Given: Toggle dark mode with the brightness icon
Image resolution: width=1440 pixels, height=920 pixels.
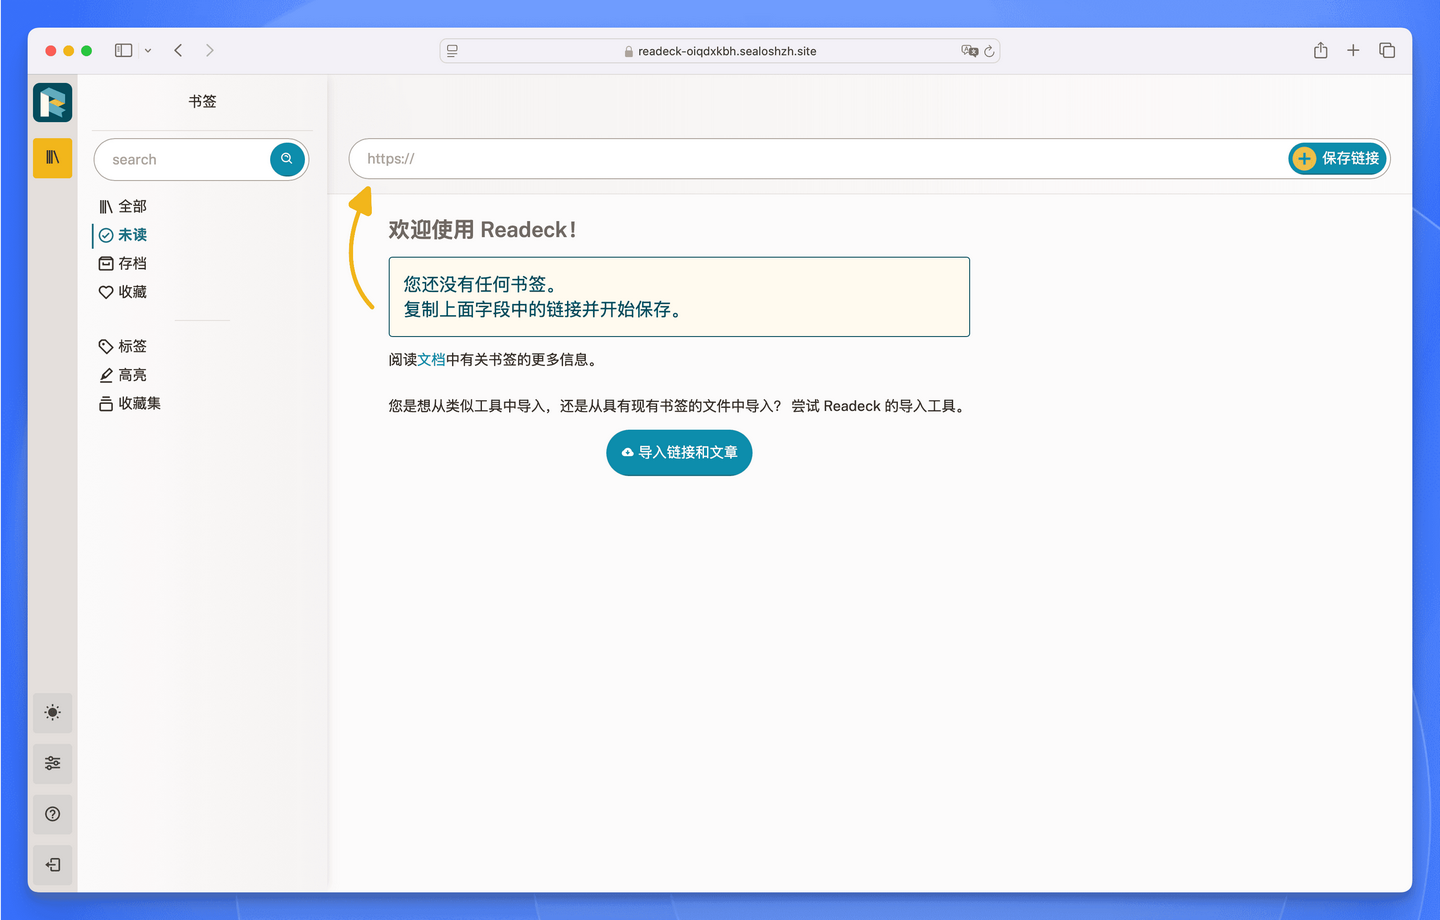Looking at the screenshot, I should pos(52,712).
